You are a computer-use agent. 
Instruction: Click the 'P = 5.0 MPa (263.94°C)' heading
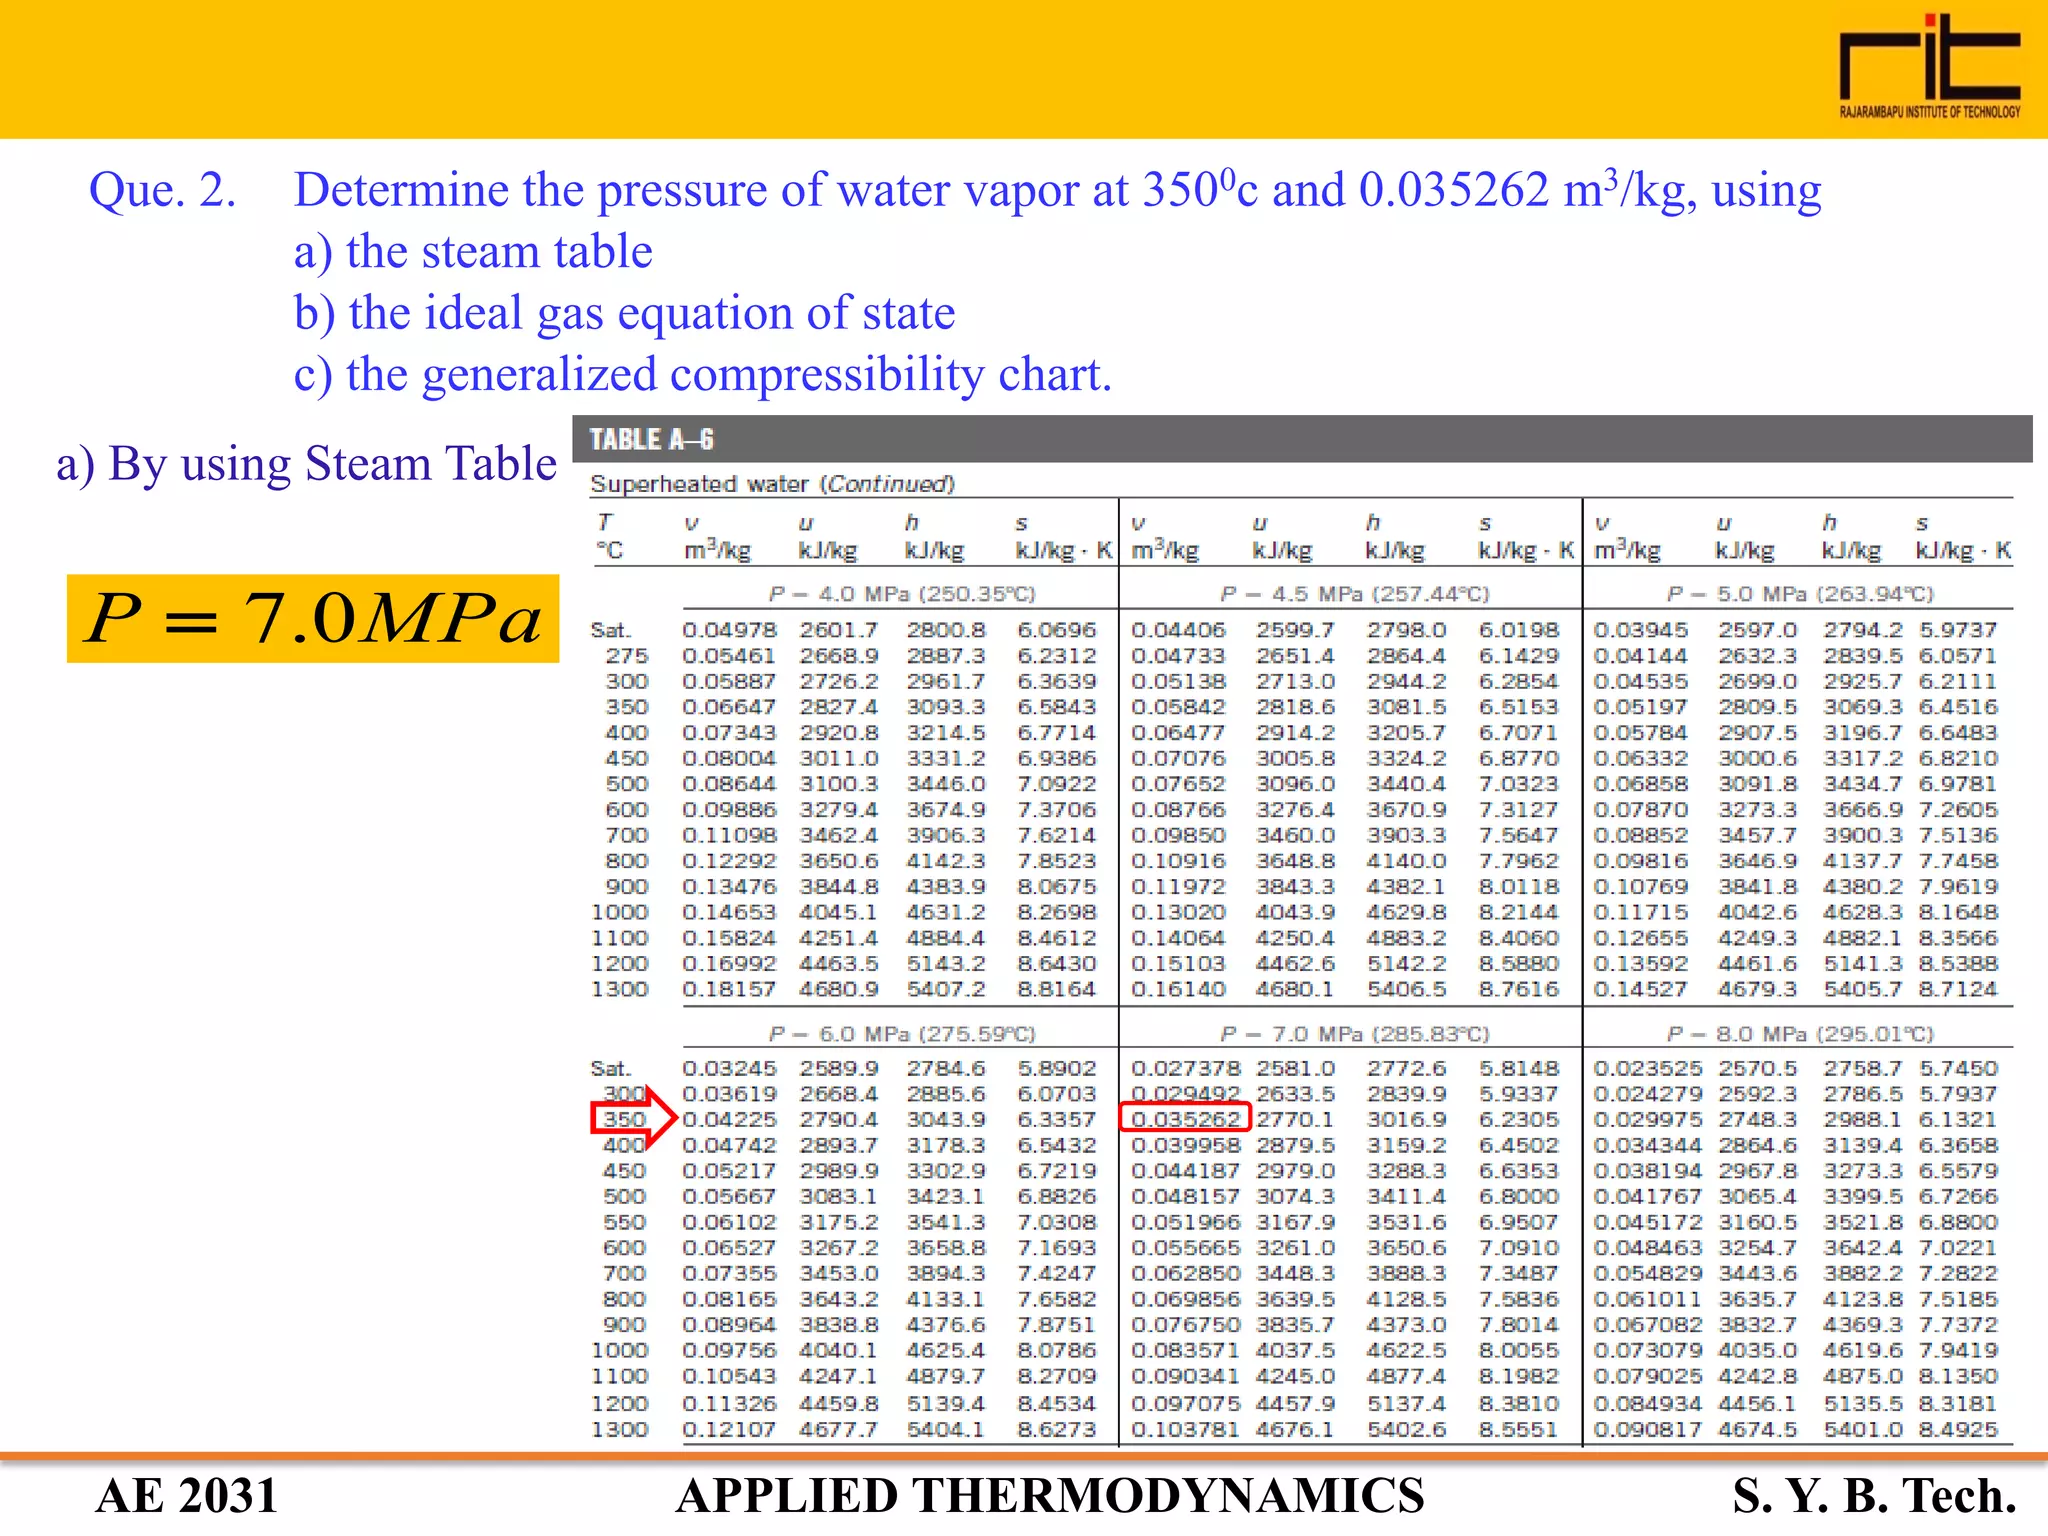pyautogui.click(x=1800, y=594)
